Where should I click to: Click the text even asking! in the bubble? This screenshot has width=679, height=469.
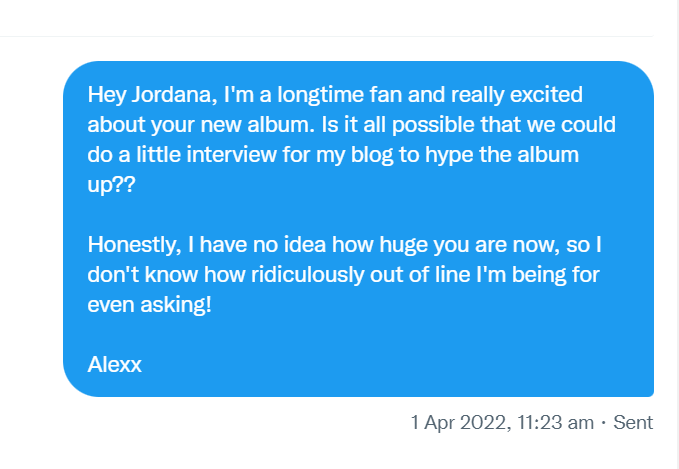pyautogui.click(x=150, y=304)
